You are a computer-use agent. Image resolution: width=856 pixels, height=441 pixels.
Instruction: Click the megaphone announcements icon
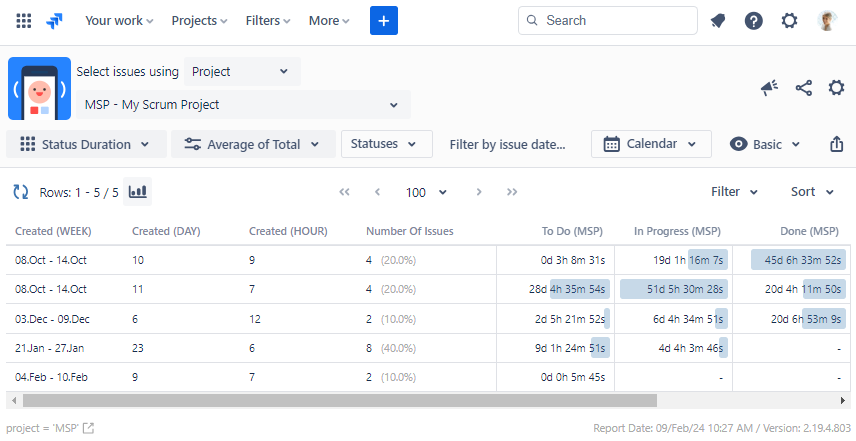pyautogui.click(x=769, y=88)
